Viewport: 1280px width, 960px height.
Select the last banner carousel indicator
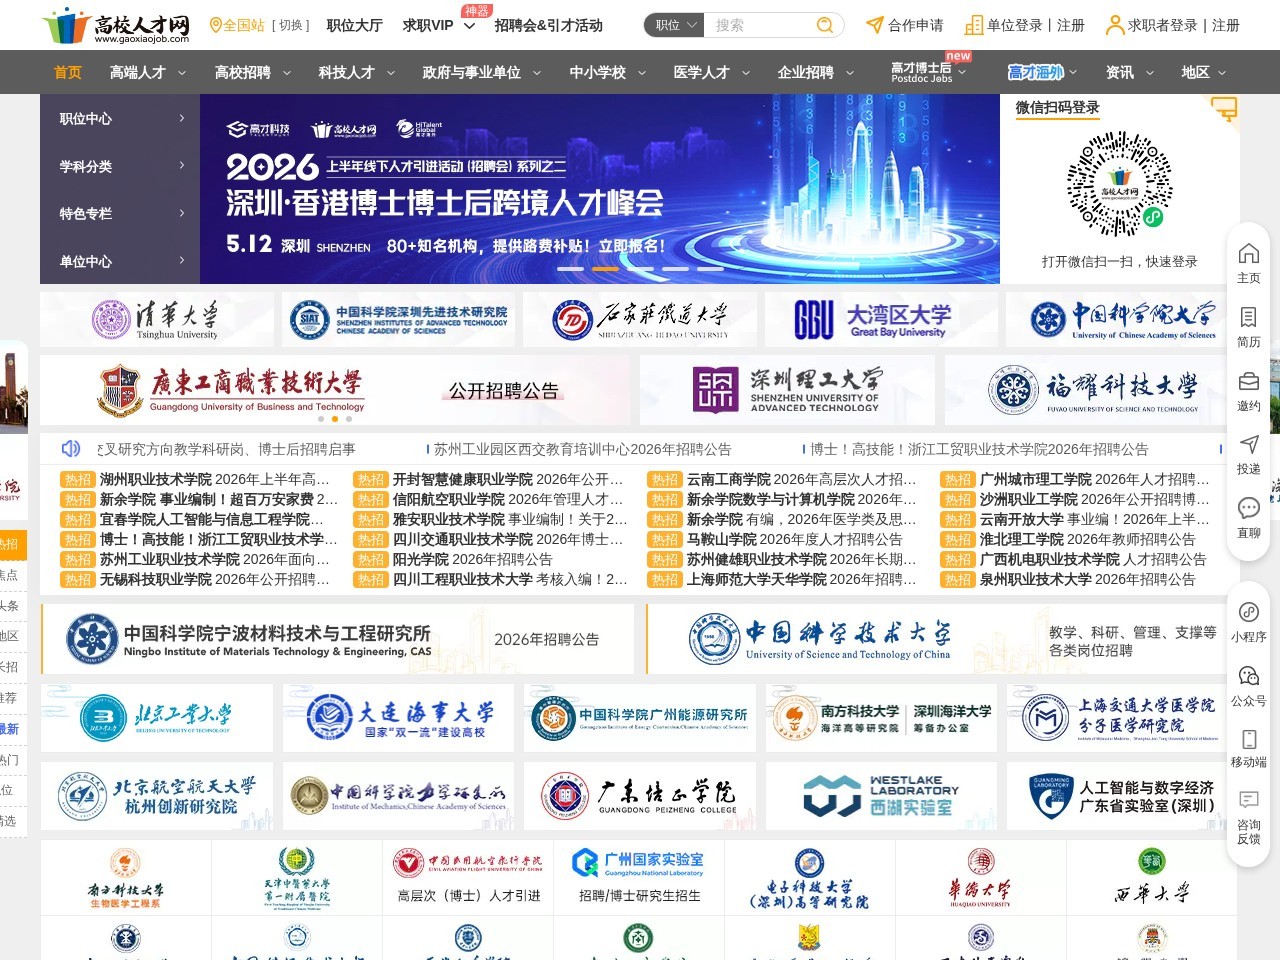click(x=710, y=268)
